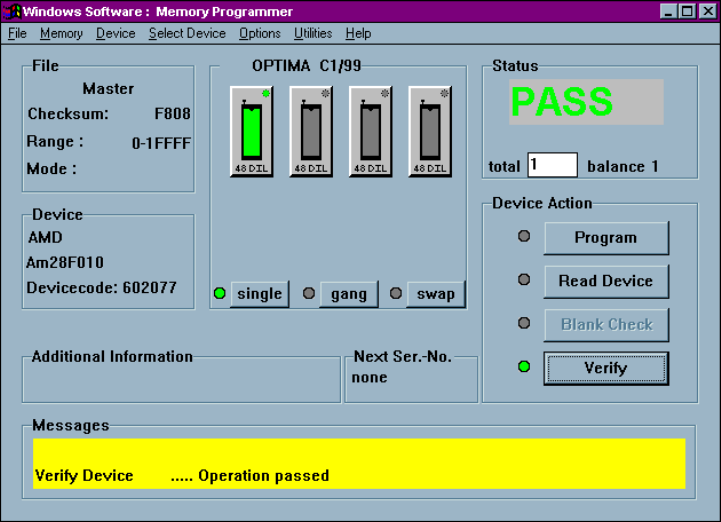Toggle swap mode on
Viewport: 721px width, 522px height.
click(435, 294)
